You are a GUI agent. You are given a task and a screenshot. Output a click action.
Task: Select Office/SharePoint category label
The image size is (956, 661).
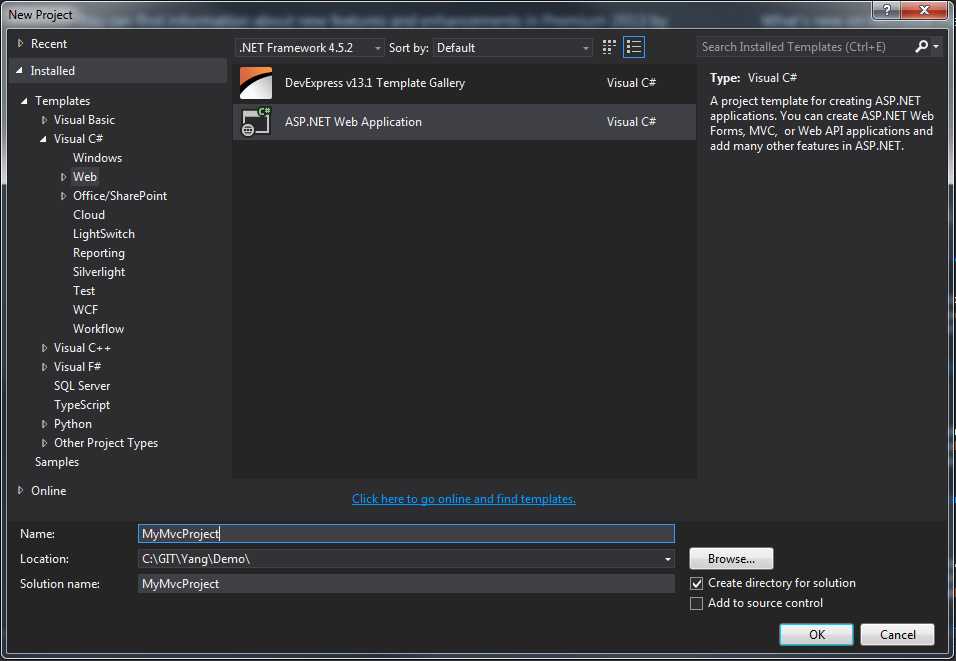point(120,196)
